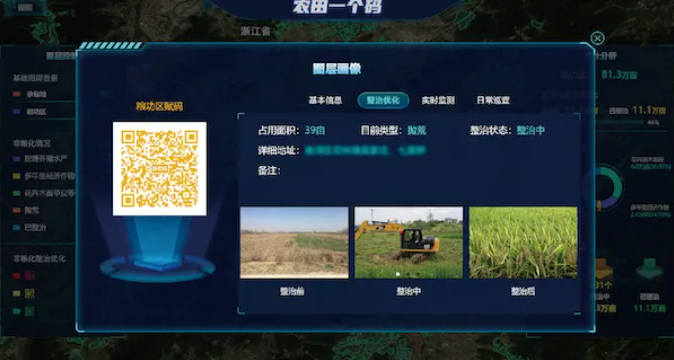Click the orange box icon above 整治中 count
The height and width of the screenshot is (360, 674).
point(603,269)
